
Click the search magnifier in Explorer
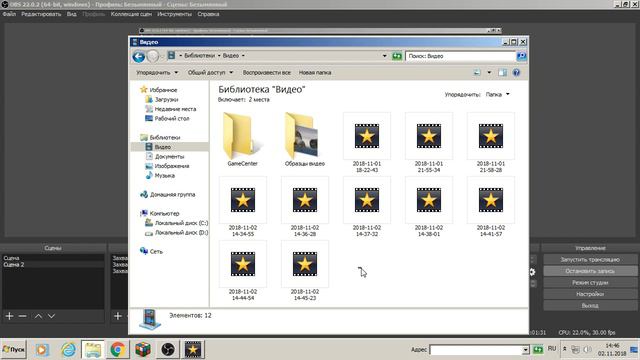(521, 56)
